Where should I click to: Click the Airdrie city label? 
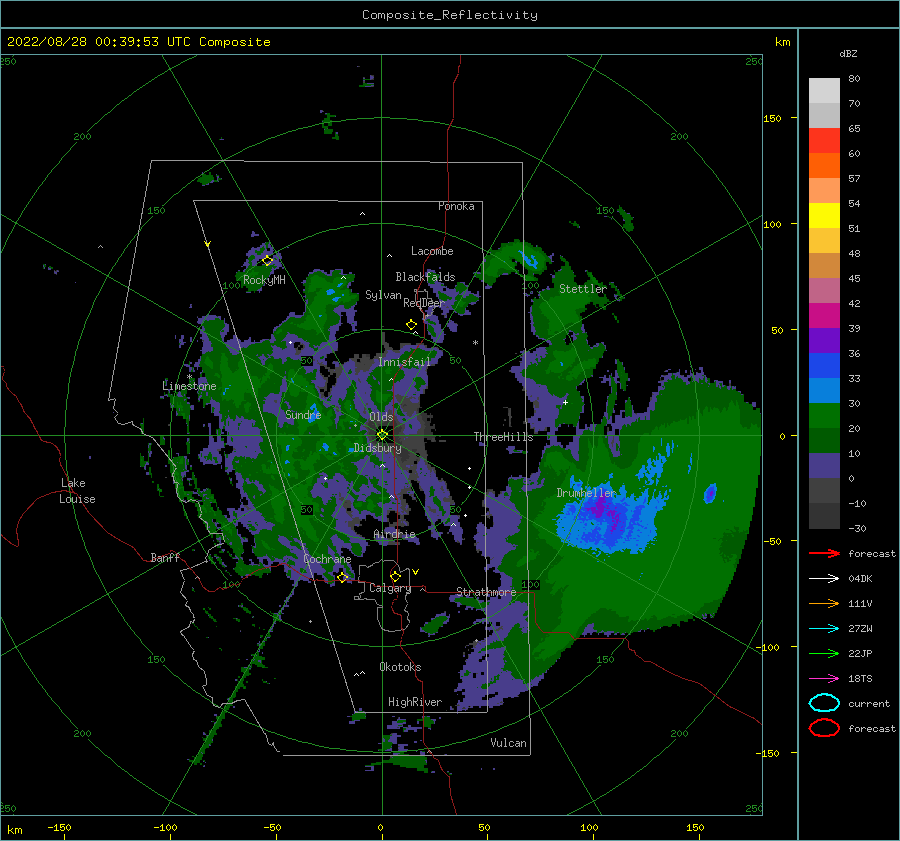(394, 534)
